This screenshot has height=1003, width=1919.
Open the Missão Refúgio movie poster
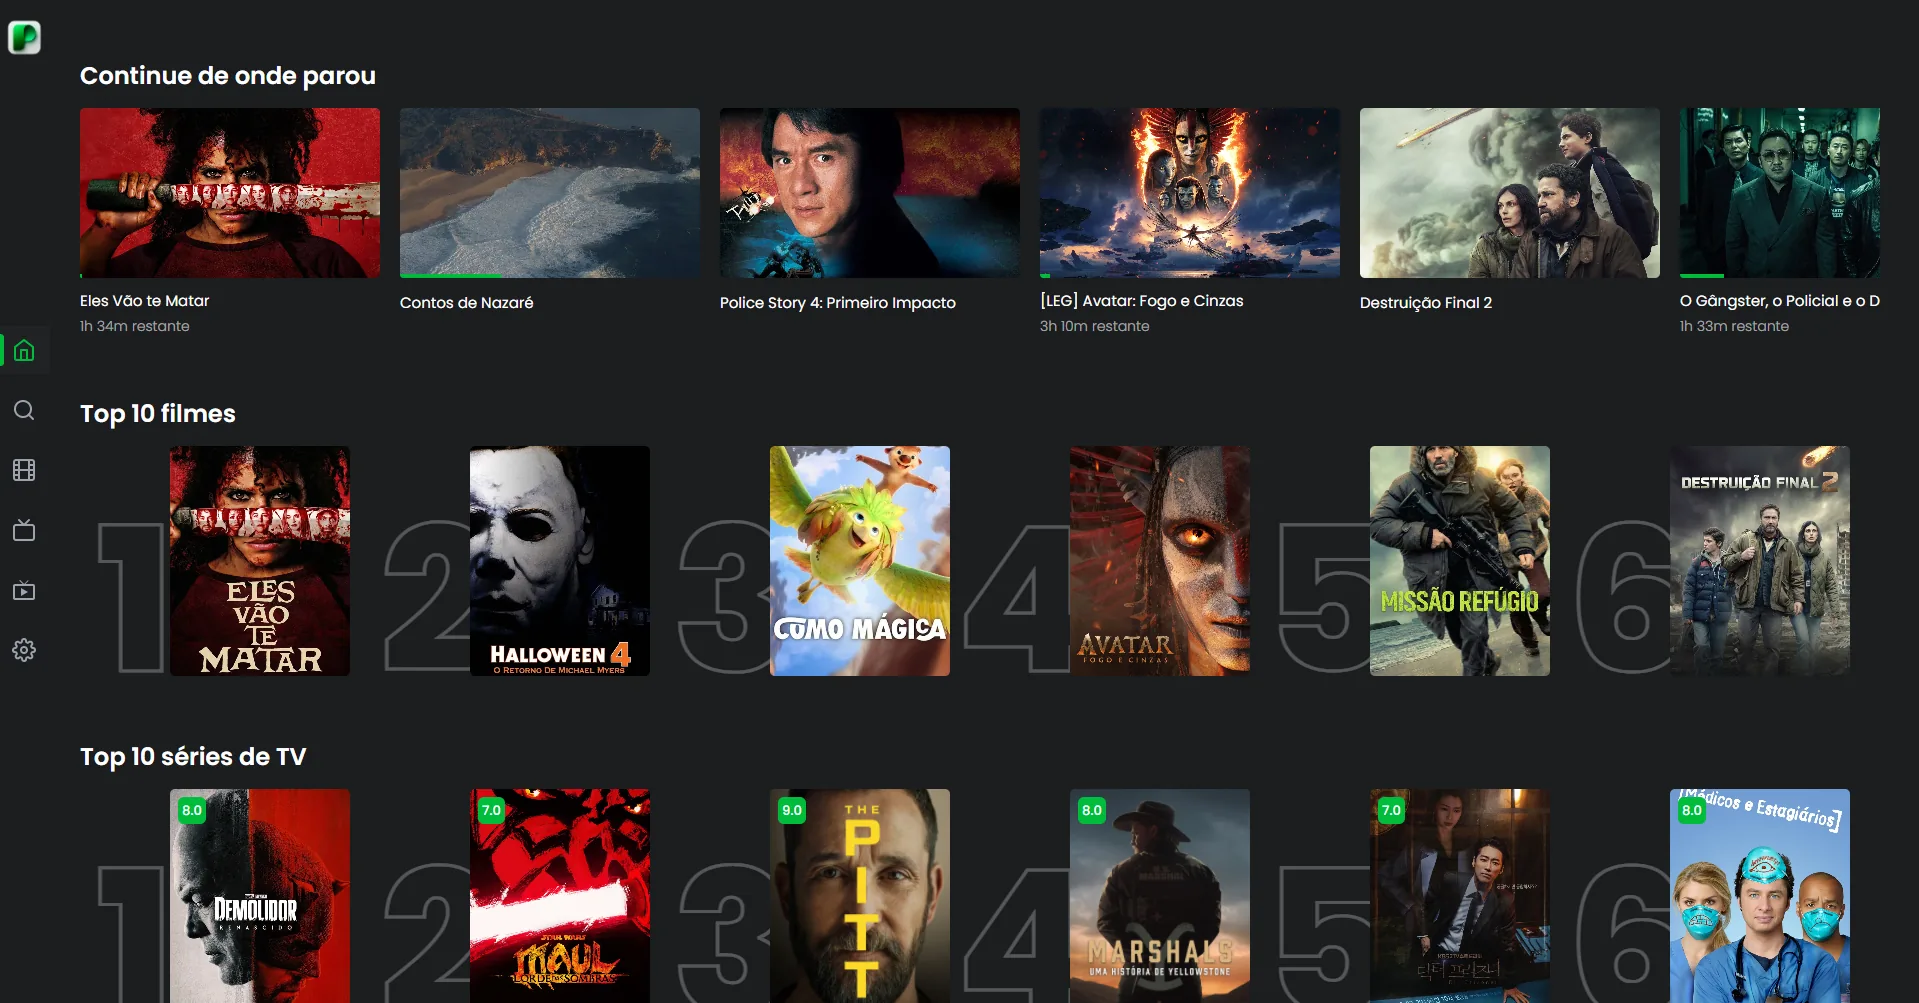[1460, 561]
